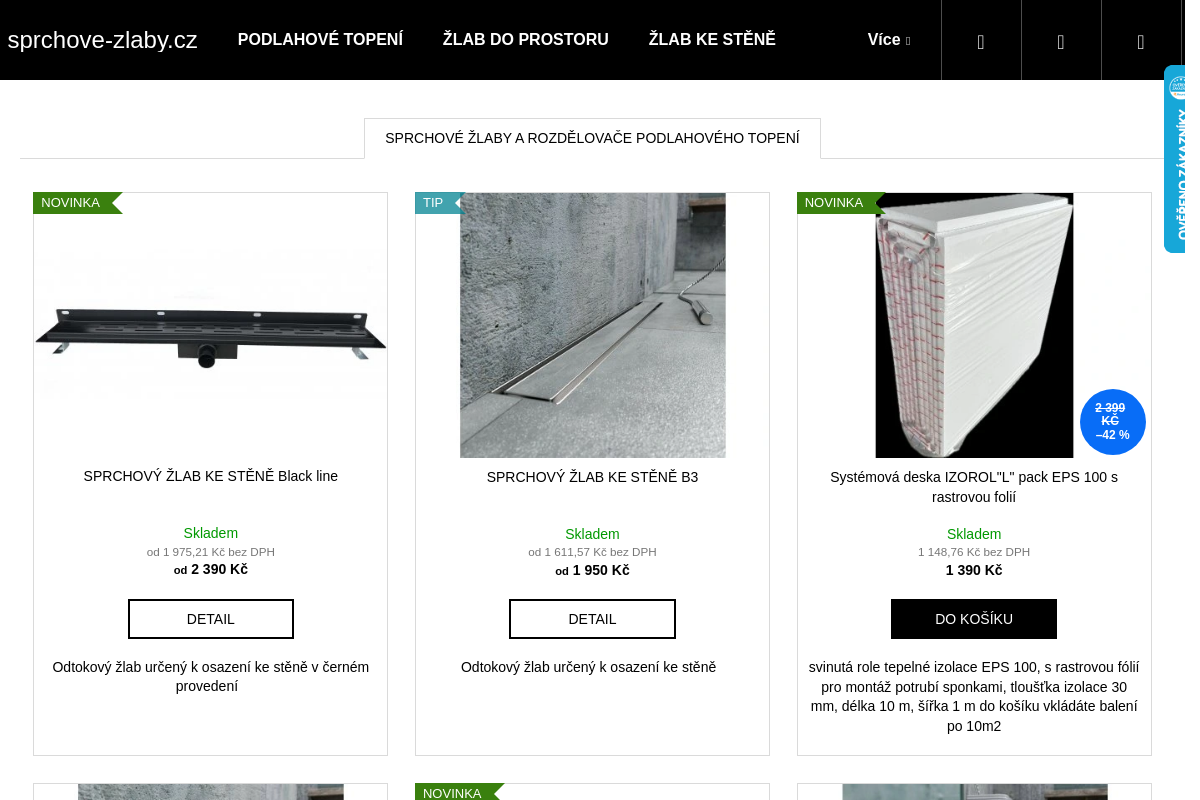Open the Podlahové topení menu
The width and height of the screenshot is (1200, 800).
320,40
